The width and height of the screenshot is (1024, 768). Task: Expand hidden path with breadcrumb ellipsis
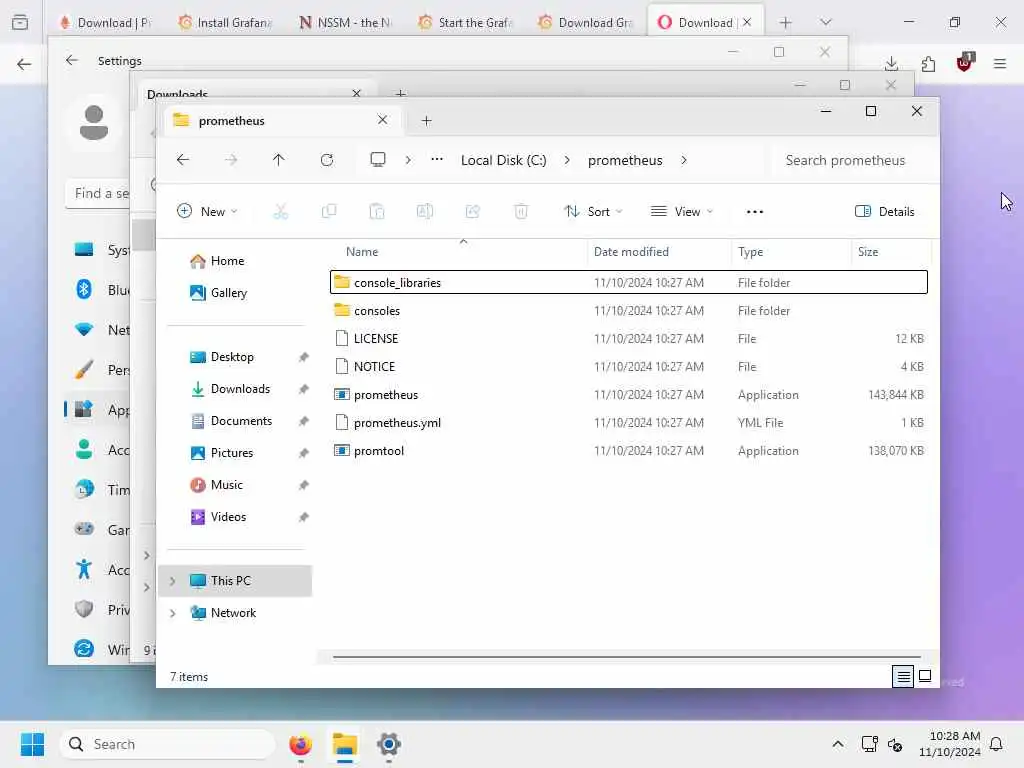pos(437,160)
